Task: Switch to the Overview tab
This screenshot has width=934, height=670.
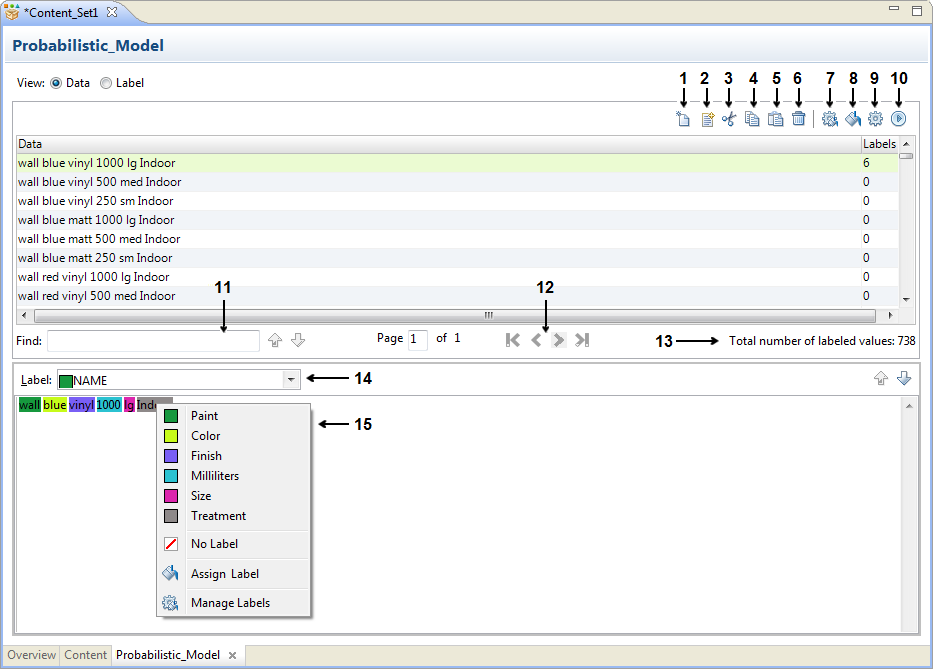Action: pos(30,655)
